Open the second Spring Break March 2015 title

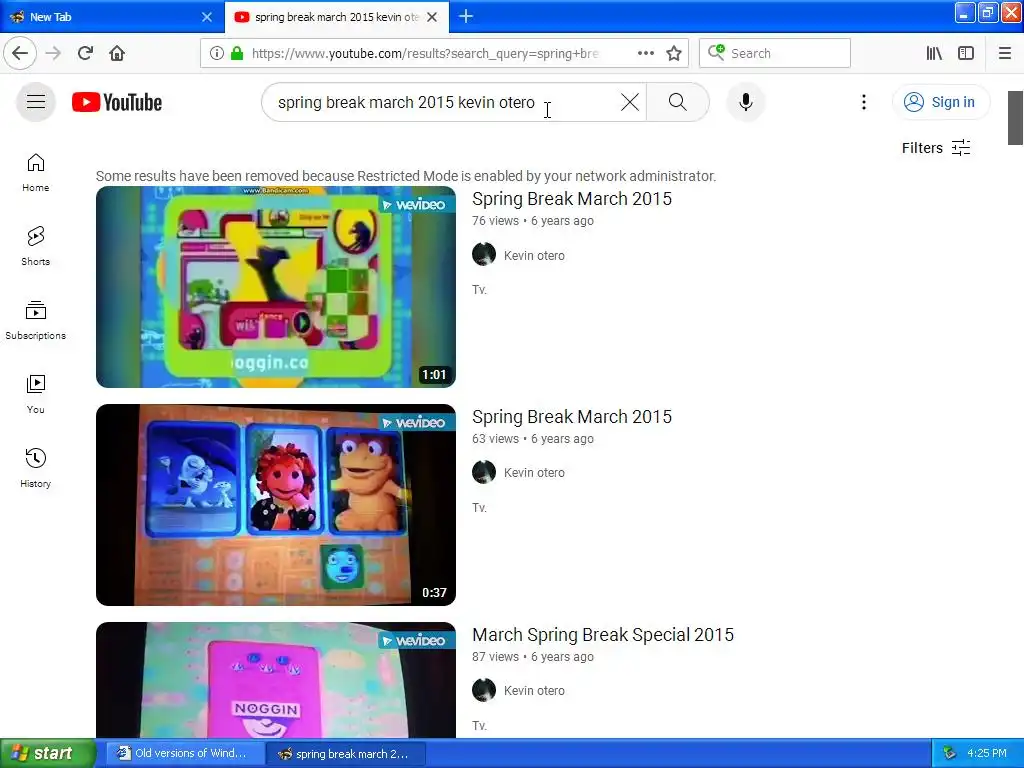(x=571, y=417)
